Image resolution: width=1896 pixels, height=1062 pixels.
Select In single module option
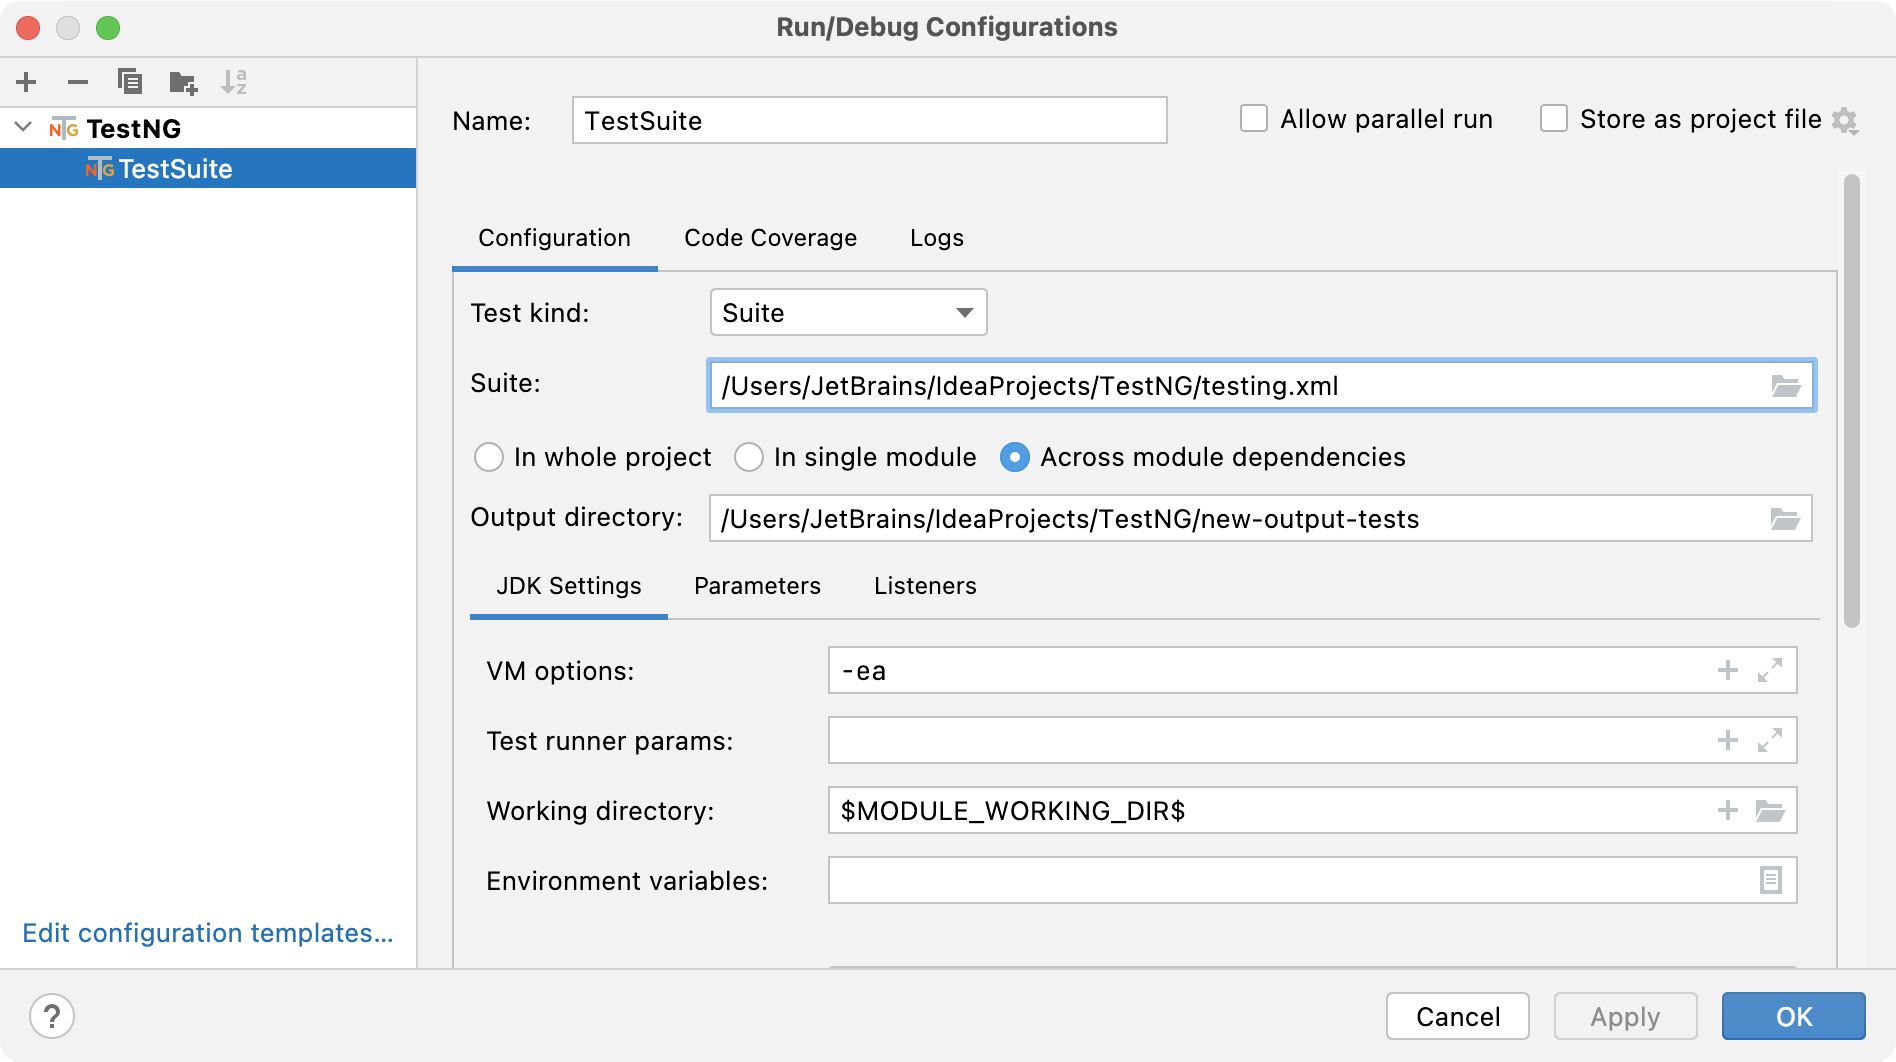pyautogui.click(x=749, y=457)
